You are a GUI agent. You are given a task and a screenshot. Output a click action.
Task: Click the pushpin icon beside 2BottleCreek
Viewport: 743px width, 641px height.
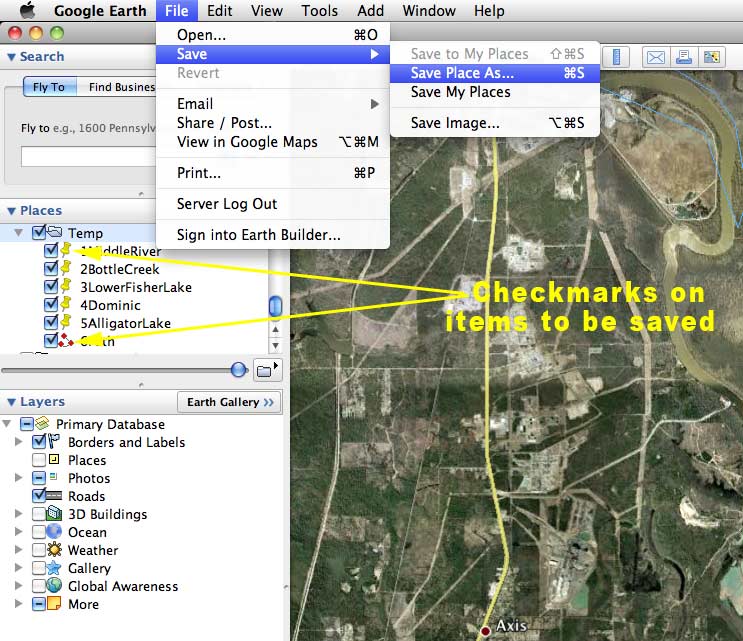tap(66, 268)
